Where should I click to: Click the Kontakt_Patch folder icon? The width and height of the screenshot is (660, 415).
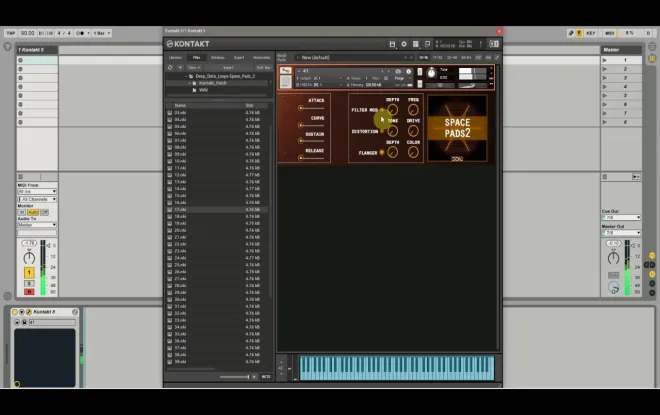coord(194,83)
